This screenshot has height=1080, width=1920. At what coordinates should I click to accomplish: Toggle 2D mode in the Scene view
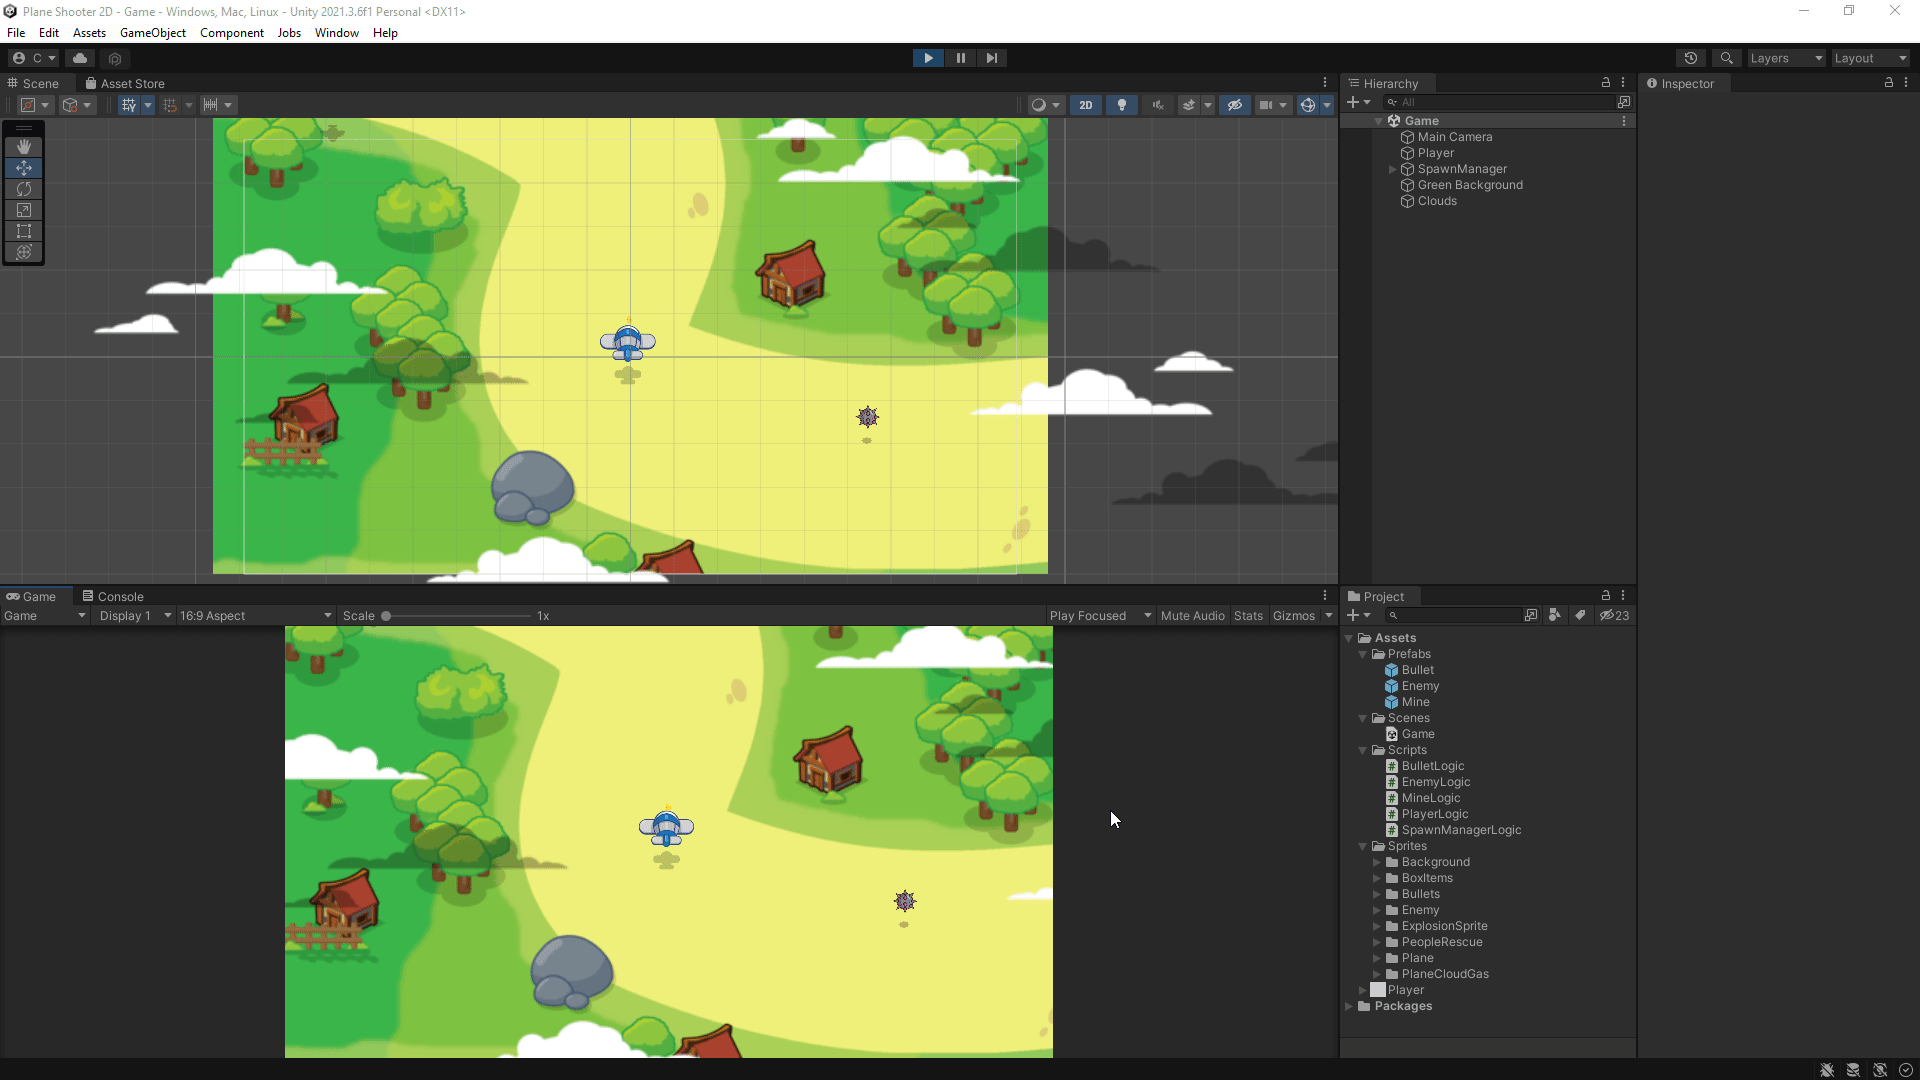pos(1085,104)
